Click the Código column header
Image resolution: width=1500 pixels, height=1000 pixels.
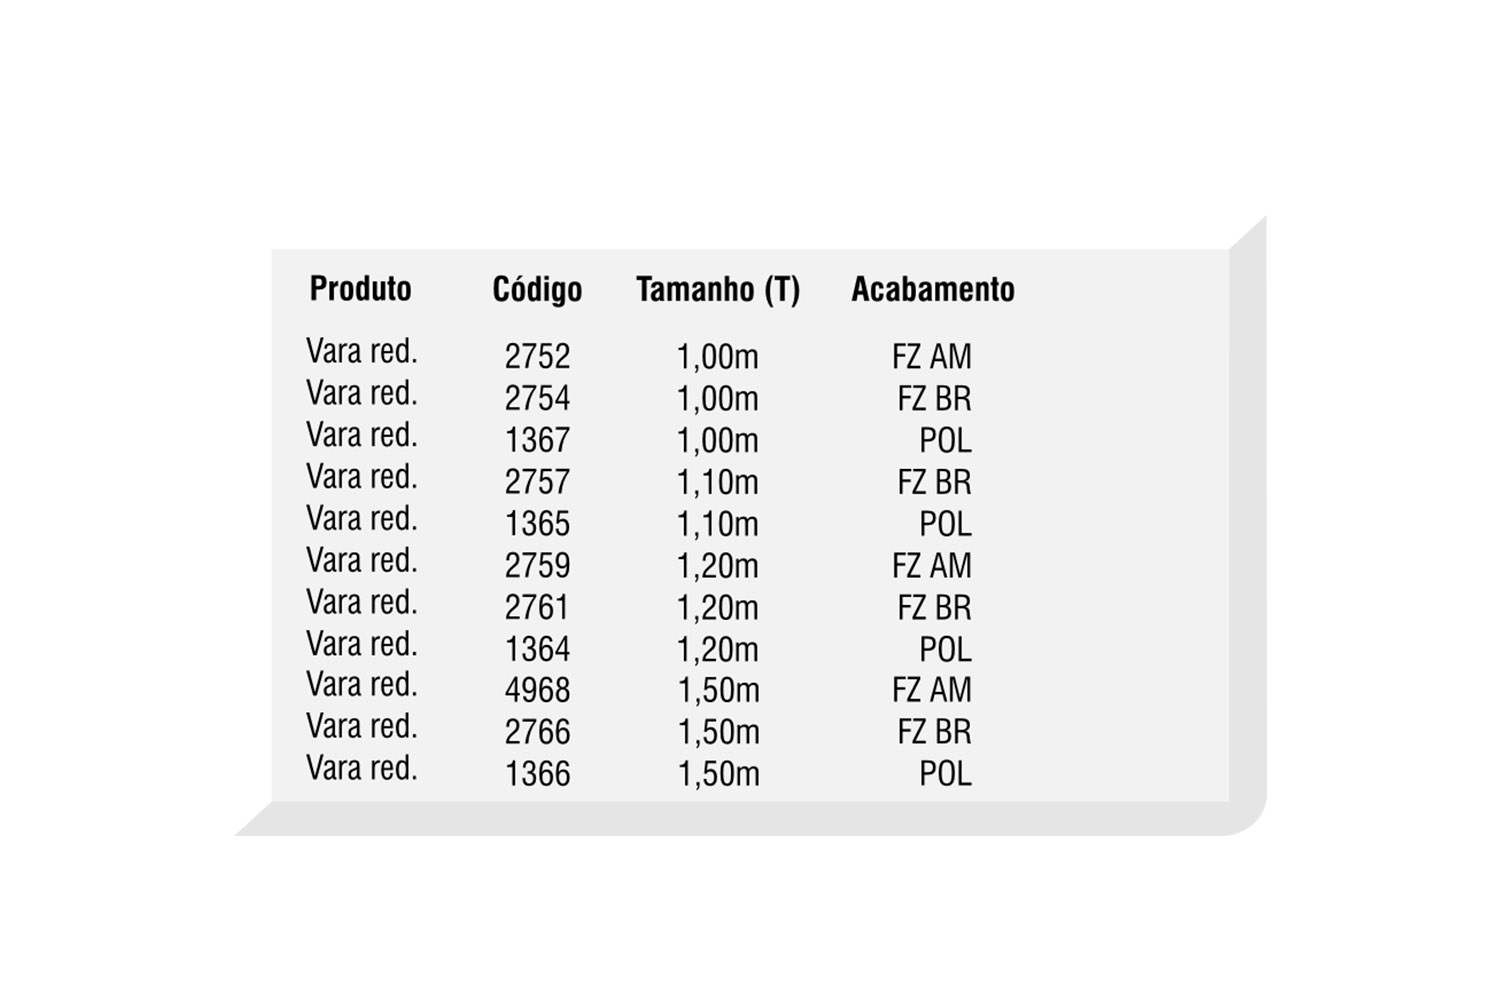pyautogui.click(x=537, y=289)
